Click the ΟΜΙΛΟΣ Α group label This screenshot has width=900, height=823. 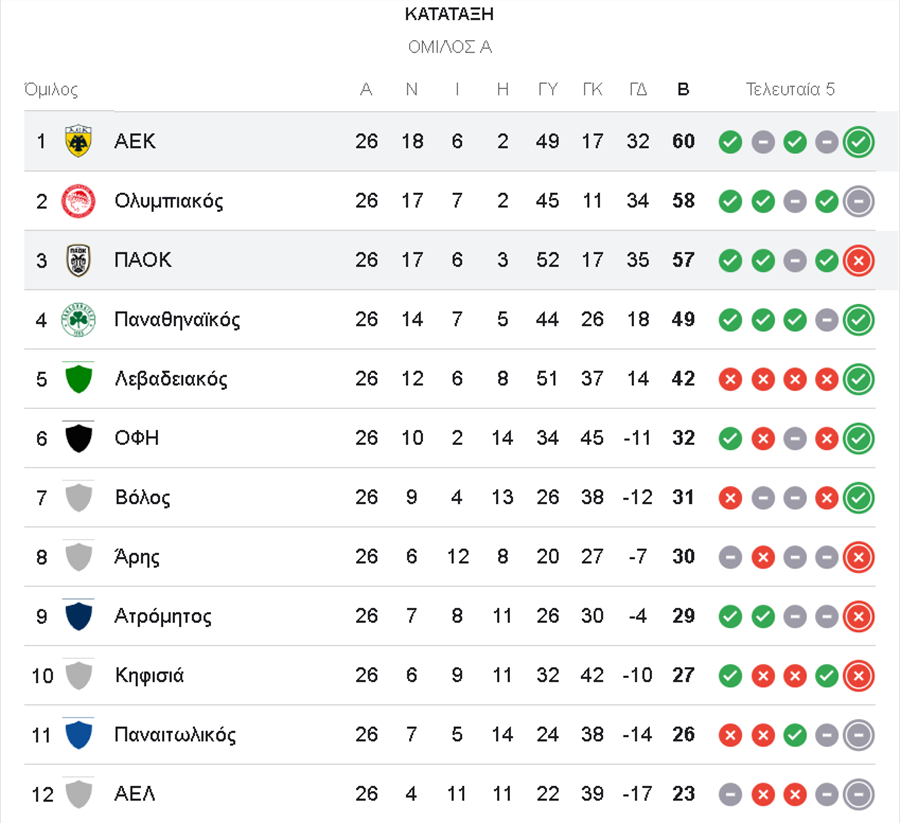450,47
